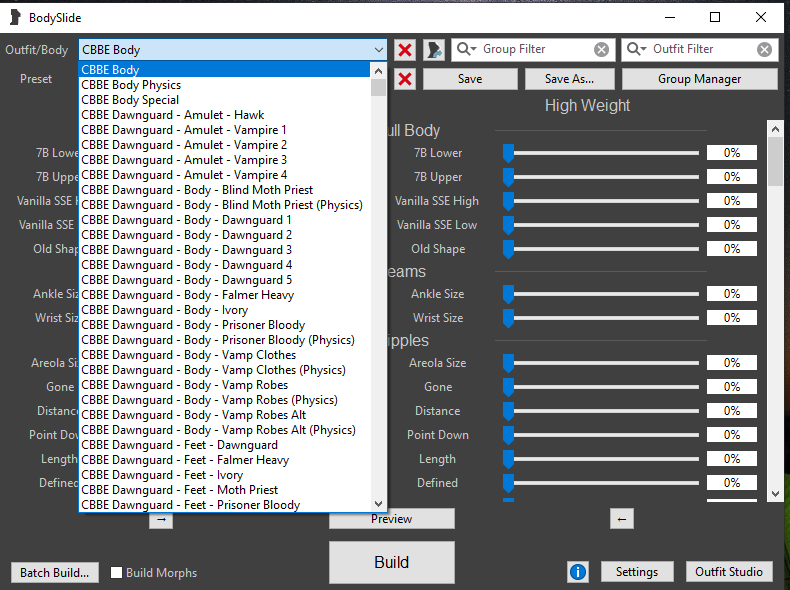This screenshot has width=790, height=590.
Task: Choose CBBE Body Special
Action: (225, 100)
